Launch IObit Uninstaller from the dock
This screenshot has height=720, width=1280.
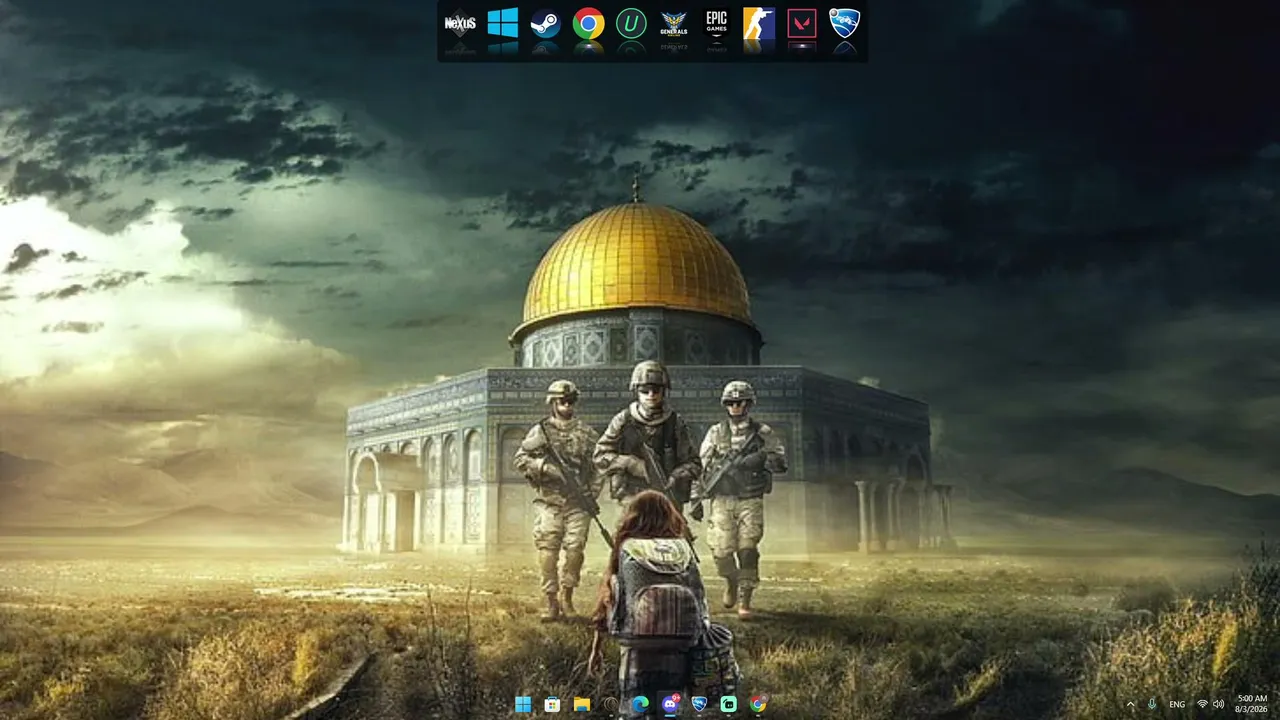631,23
